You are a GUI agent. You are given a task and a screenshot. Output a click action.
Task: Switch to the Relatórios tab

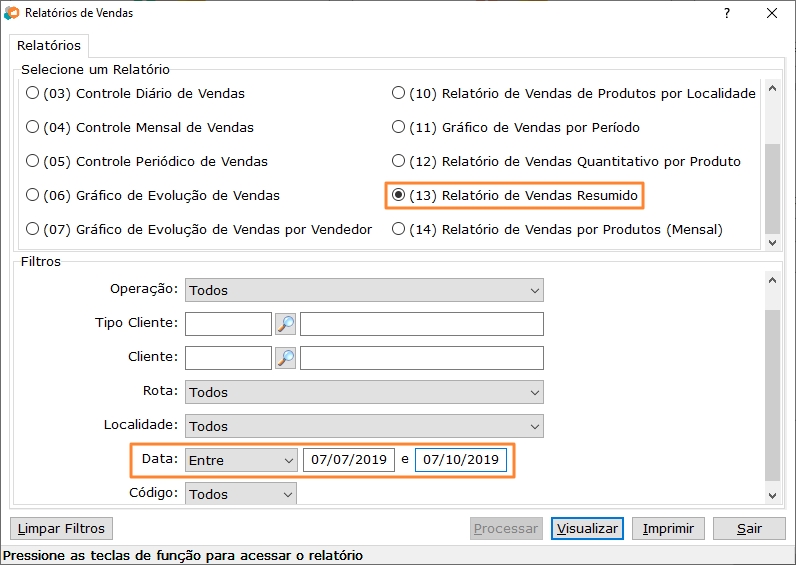[x=49, y=46]
